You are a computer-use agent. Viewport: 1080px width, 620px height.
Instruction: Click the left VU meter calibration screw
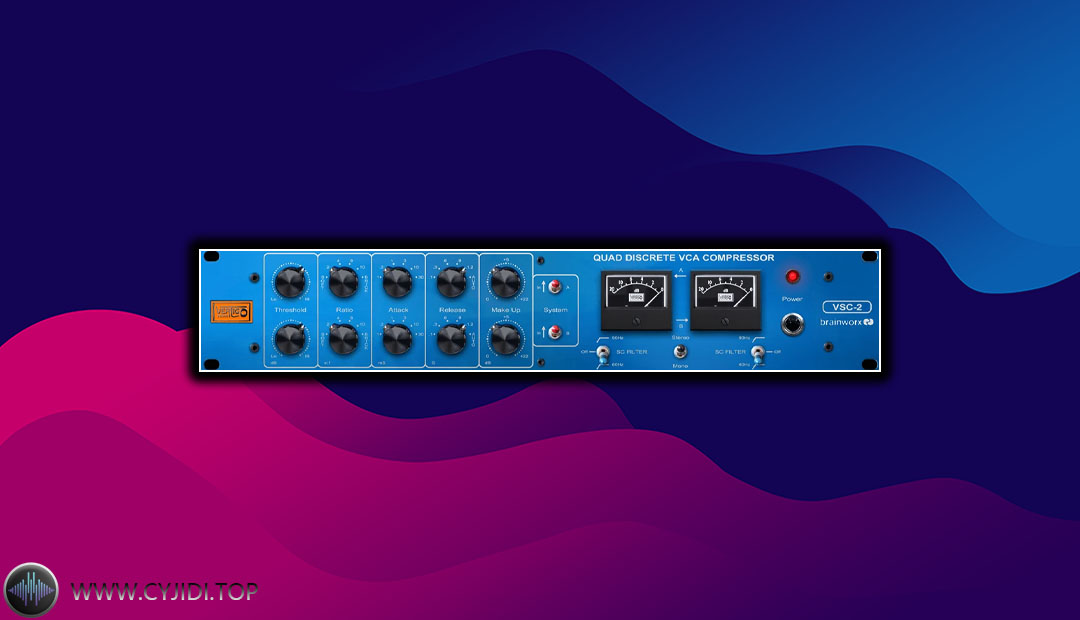point(636,320)
